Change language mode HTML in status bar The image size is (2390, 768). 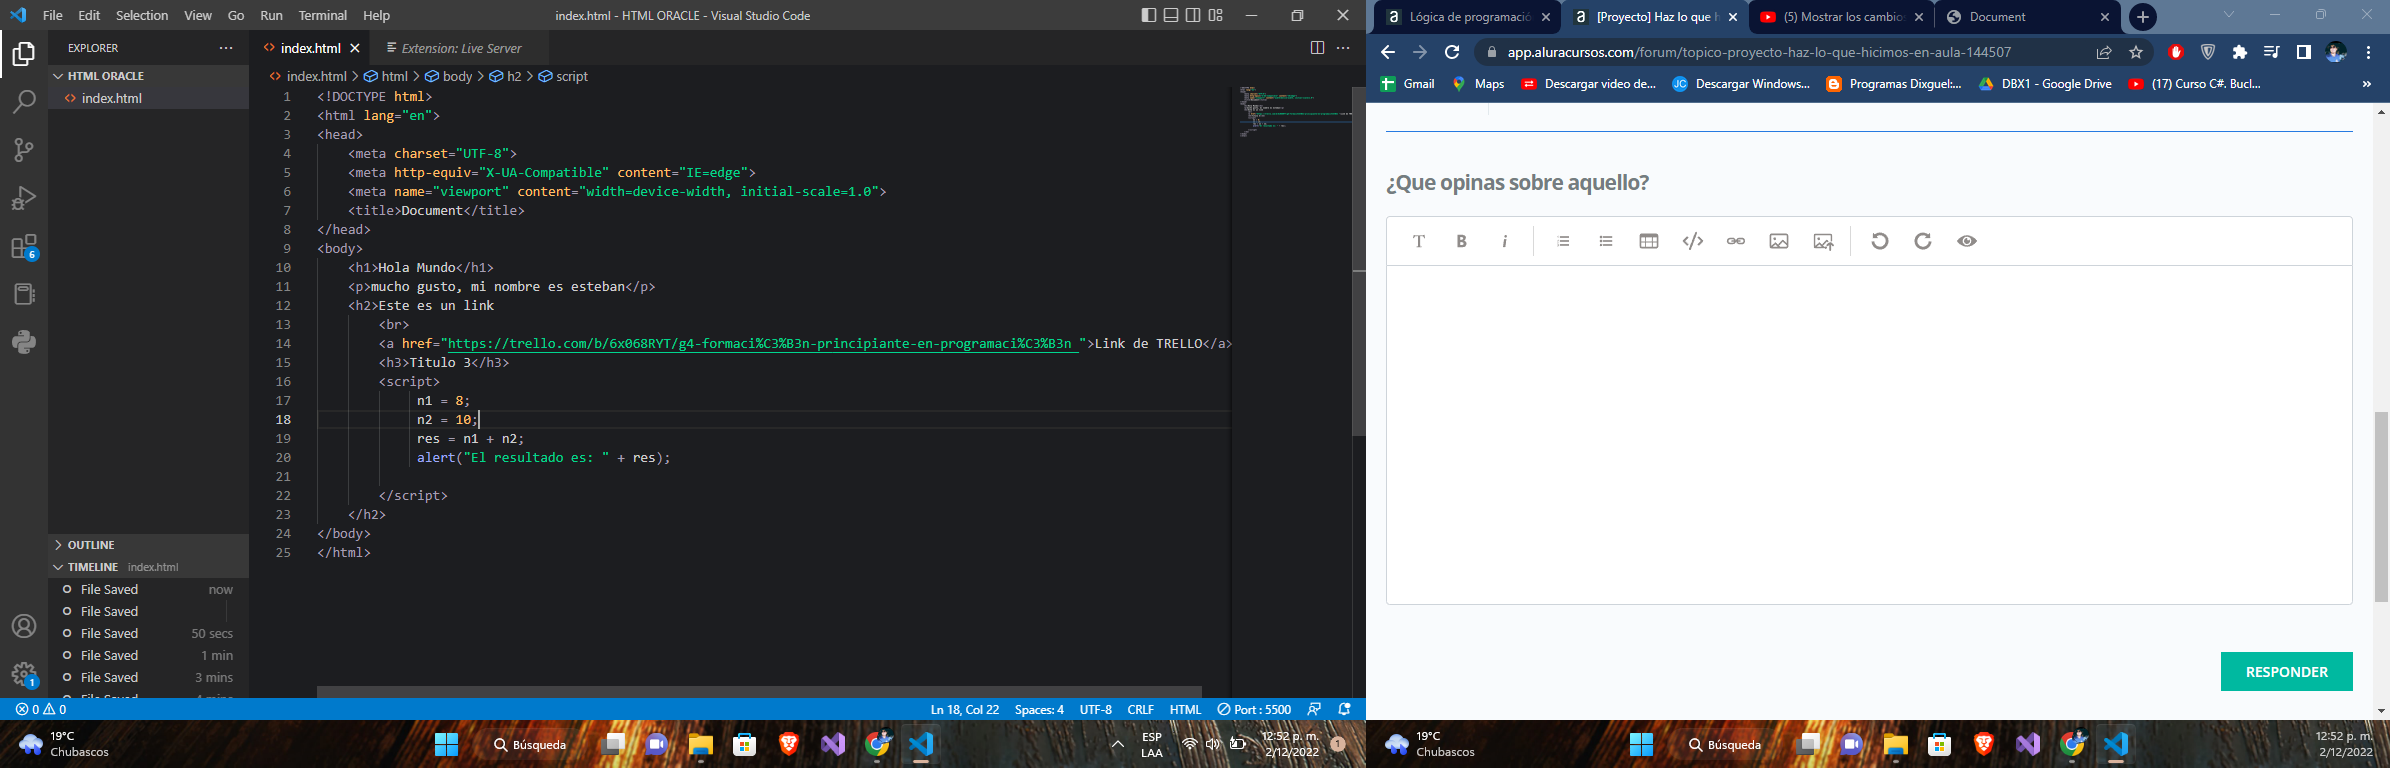pyautogui.click(x=1185, y=709)
